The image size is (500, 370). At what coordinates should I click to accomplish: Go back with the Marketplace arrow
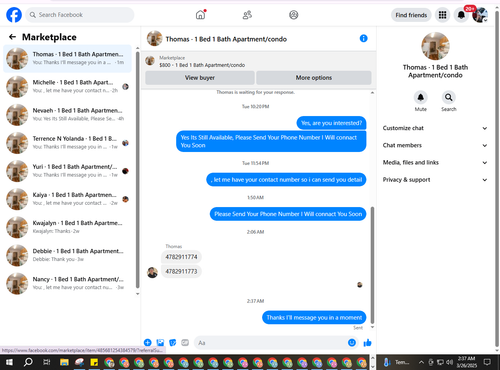12,37
